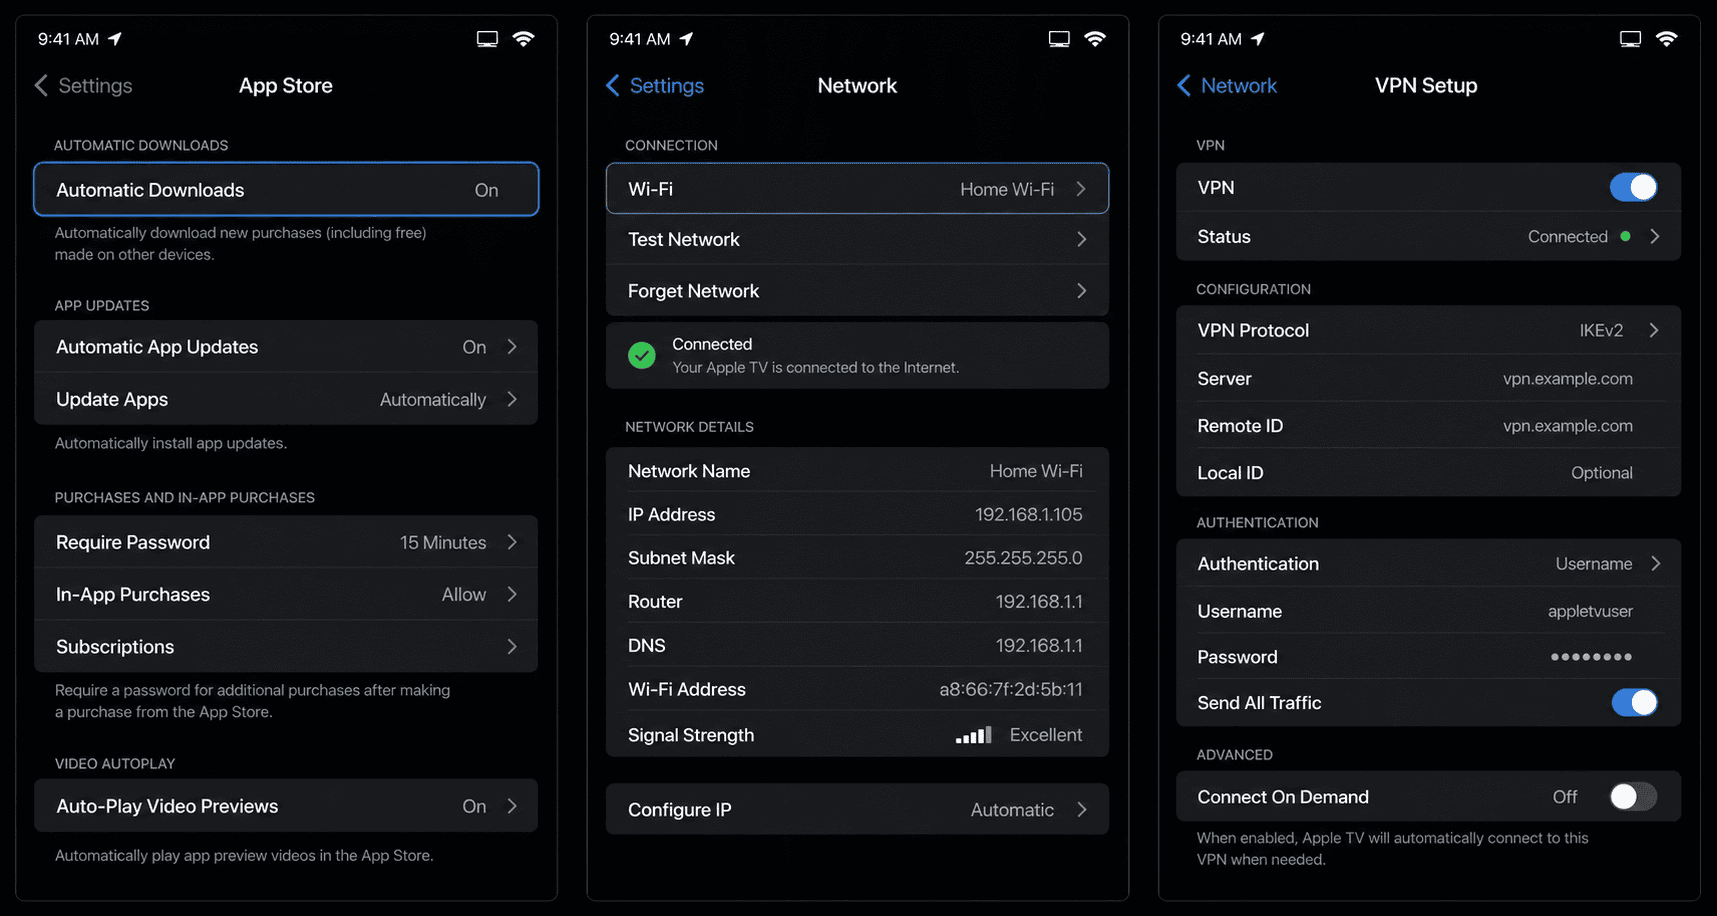Click the Password dots field

1591,657
